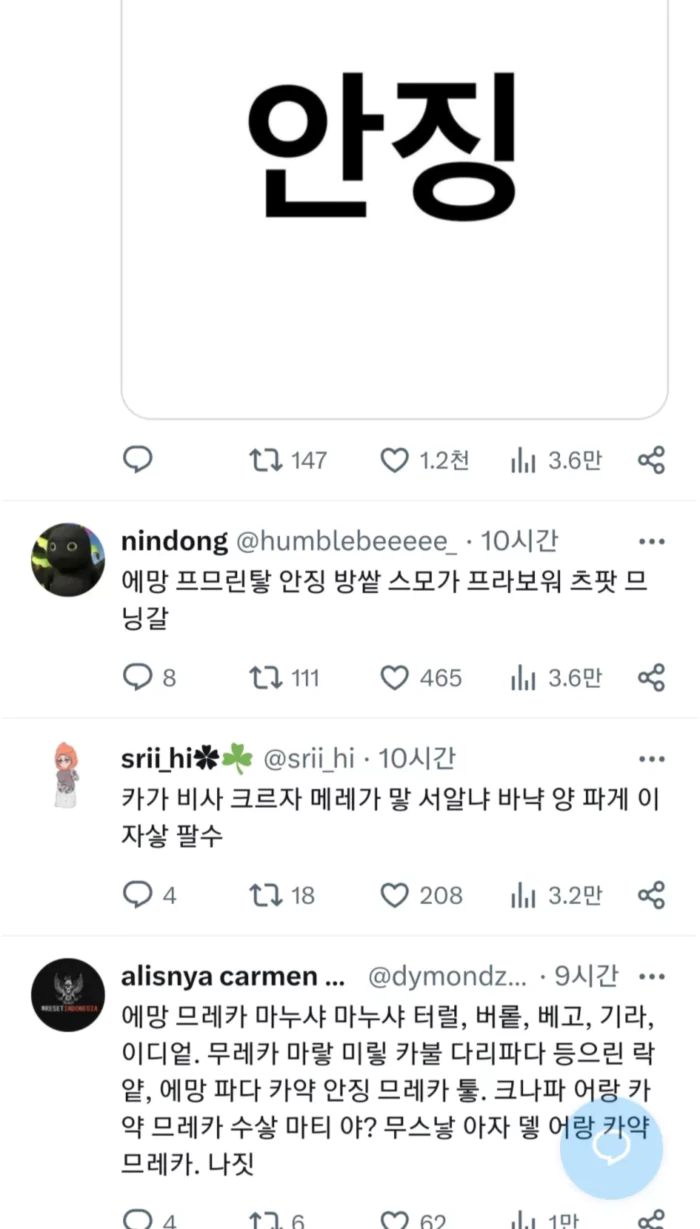Reply to the main 안징 post
This screenshot has height=1229, width=700.
137,460
